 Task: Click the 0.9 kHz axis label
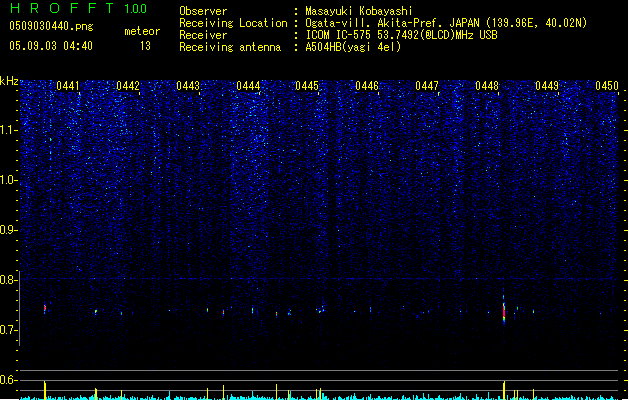coord(9,230)
